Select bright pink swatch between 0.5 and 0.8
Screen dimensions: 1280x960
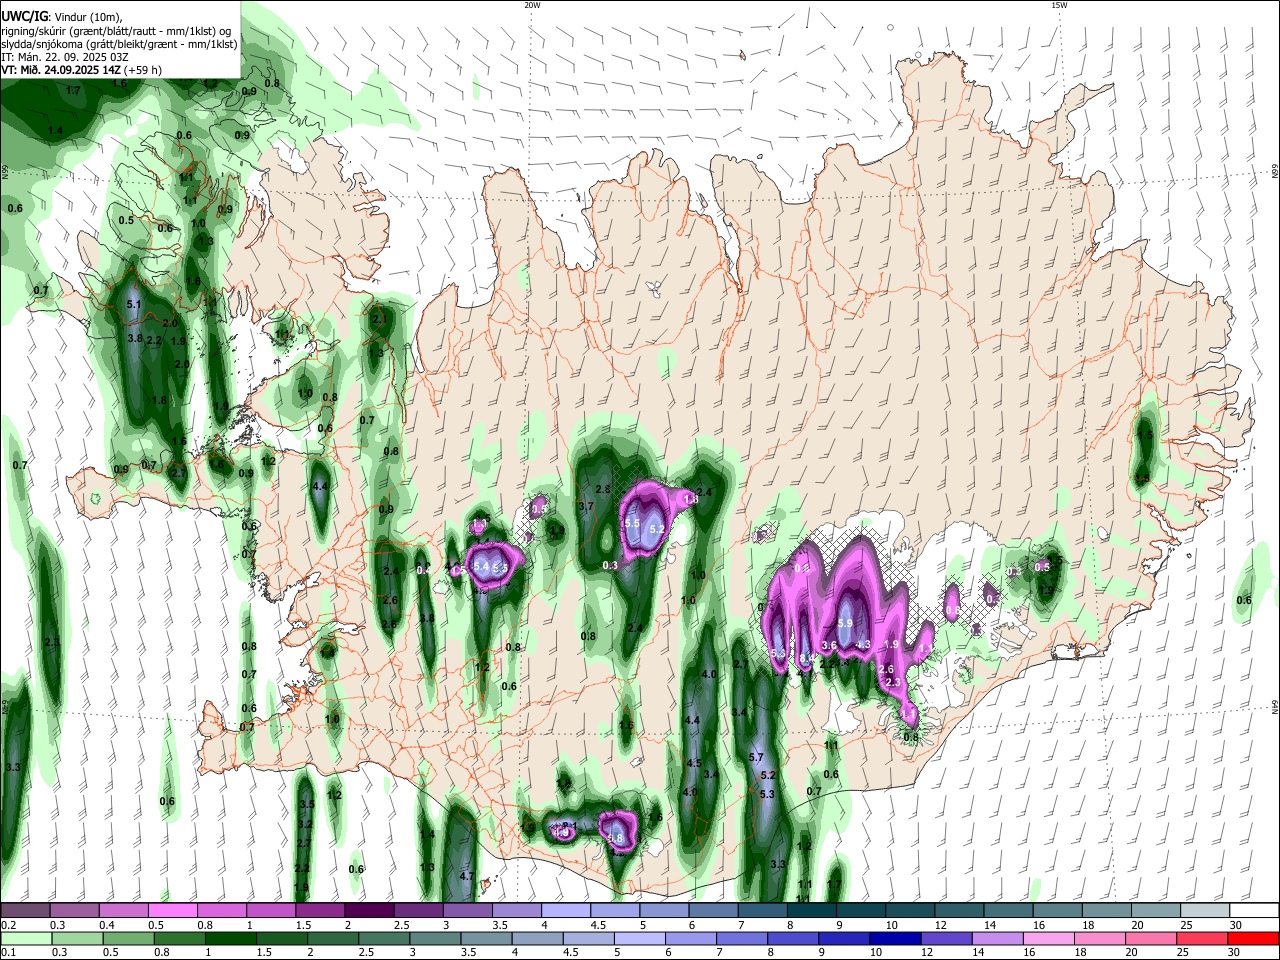pos(172,910)
